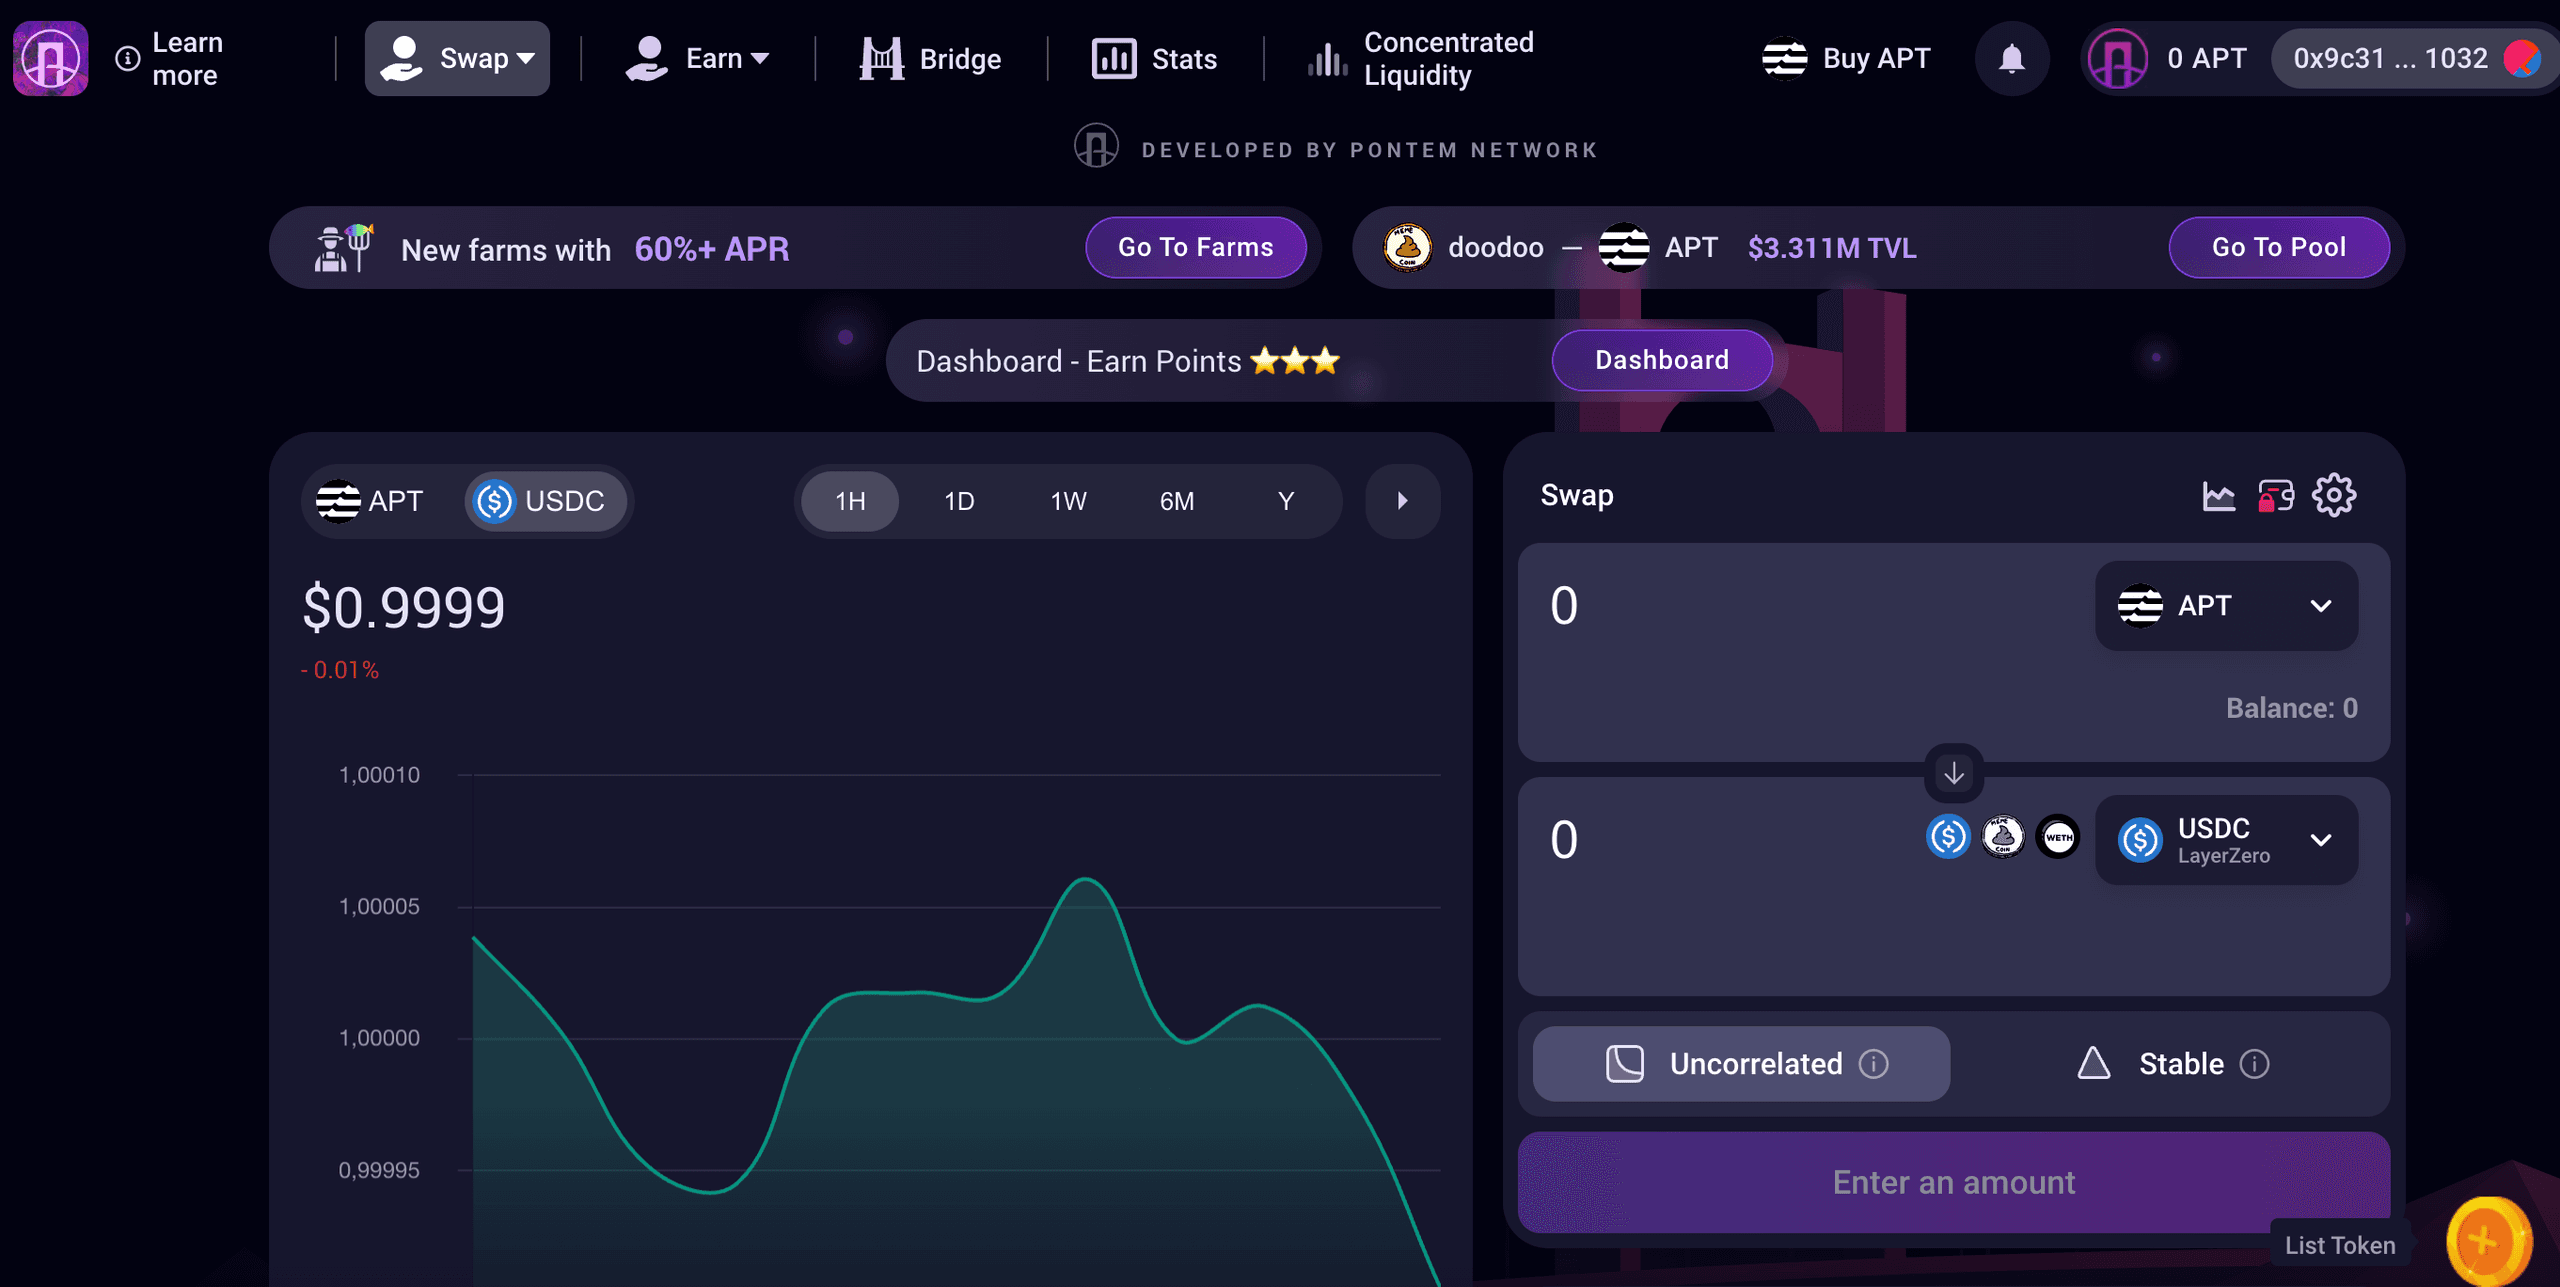Click the Pontem Network developer logo
Viewport: 2560px width, 1287px height.
pos(1096,147)
